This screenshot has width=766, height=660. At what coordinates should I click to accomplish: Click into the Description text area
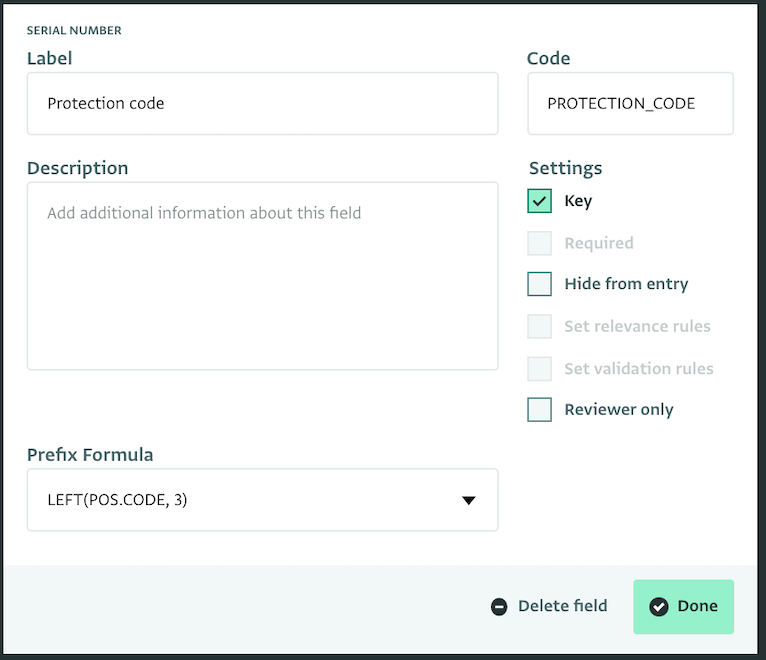[x=262, y=276]
